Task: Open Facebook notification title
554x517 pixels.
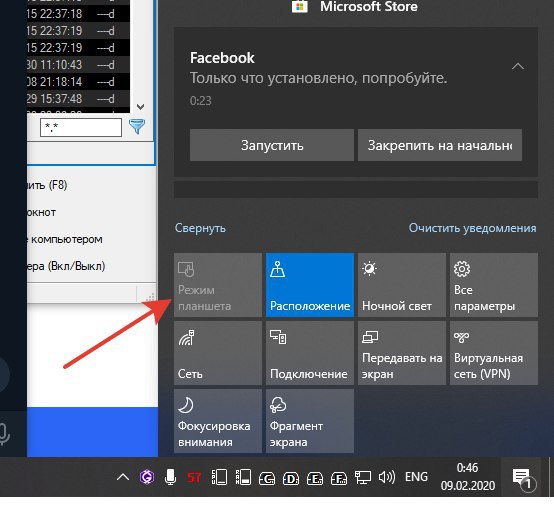Action: [222, 58]
